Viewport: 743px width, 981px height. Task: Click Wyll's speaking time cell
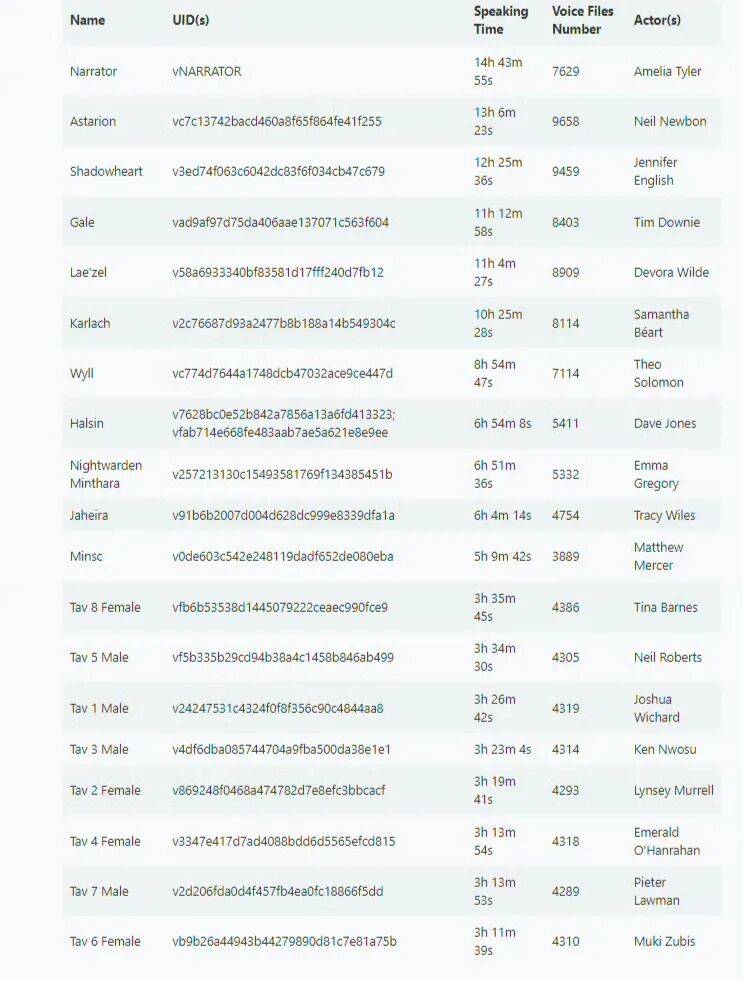497,373
